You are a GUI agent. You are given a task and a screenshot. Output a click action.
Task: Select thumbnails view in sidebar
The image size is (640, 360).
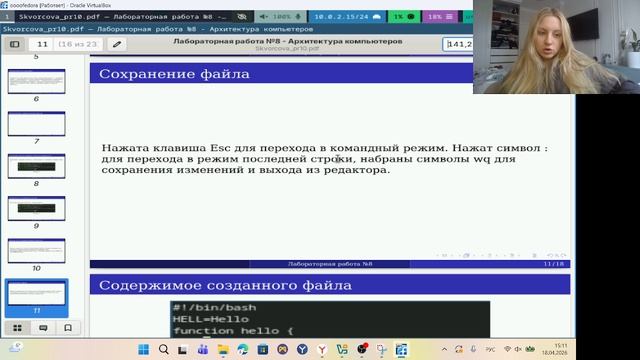pyautogui.click(x=18, y=328)
